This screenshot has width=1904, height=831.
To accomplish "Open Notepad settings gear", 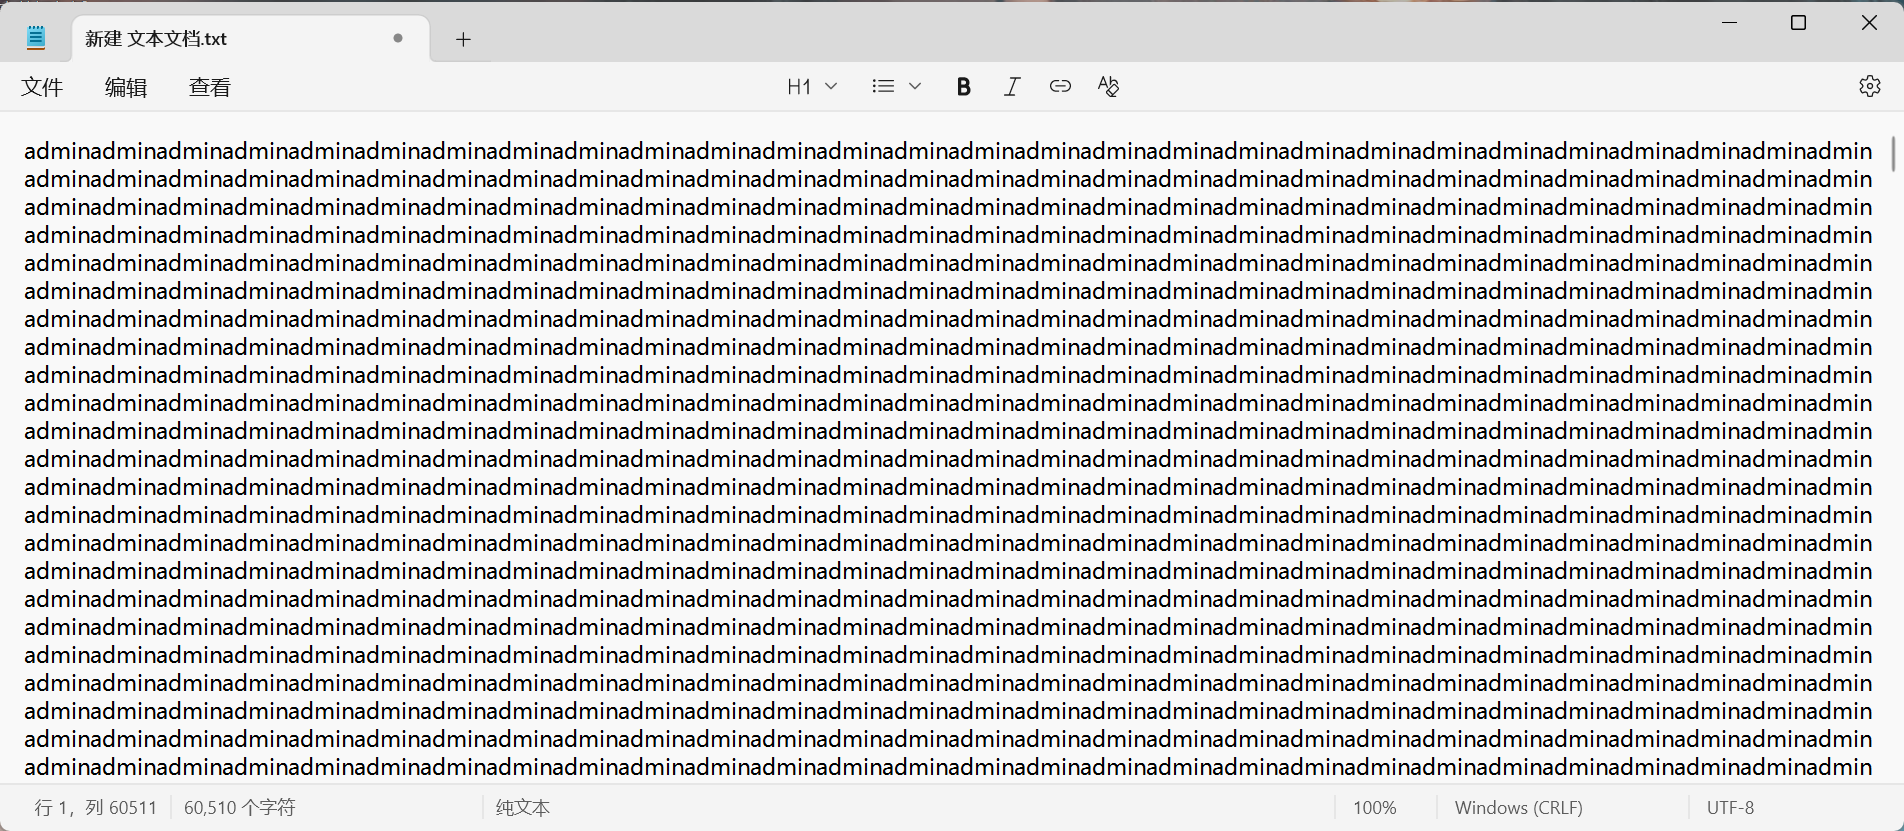I will tap(1870, 86).
